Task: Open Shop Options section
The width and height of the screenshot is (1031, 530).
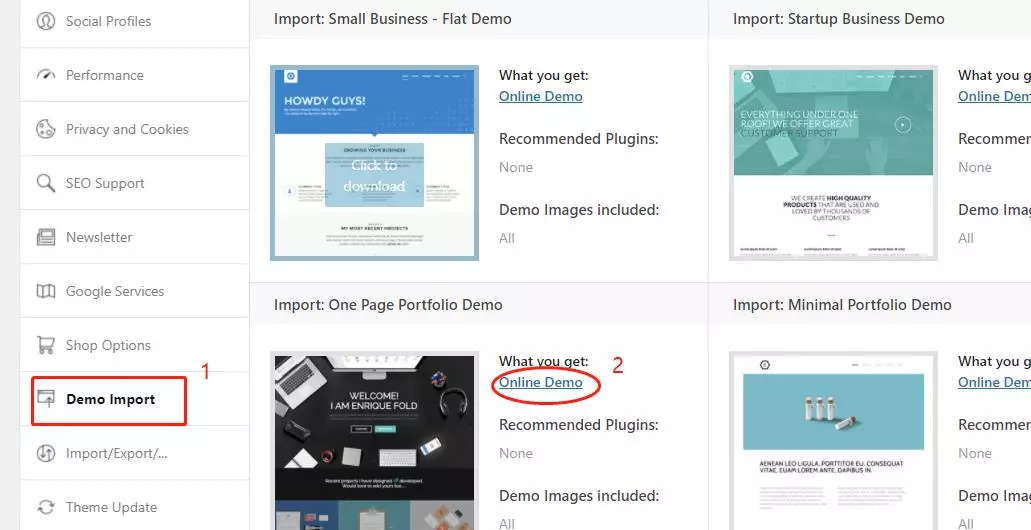Action: [134, 345]
